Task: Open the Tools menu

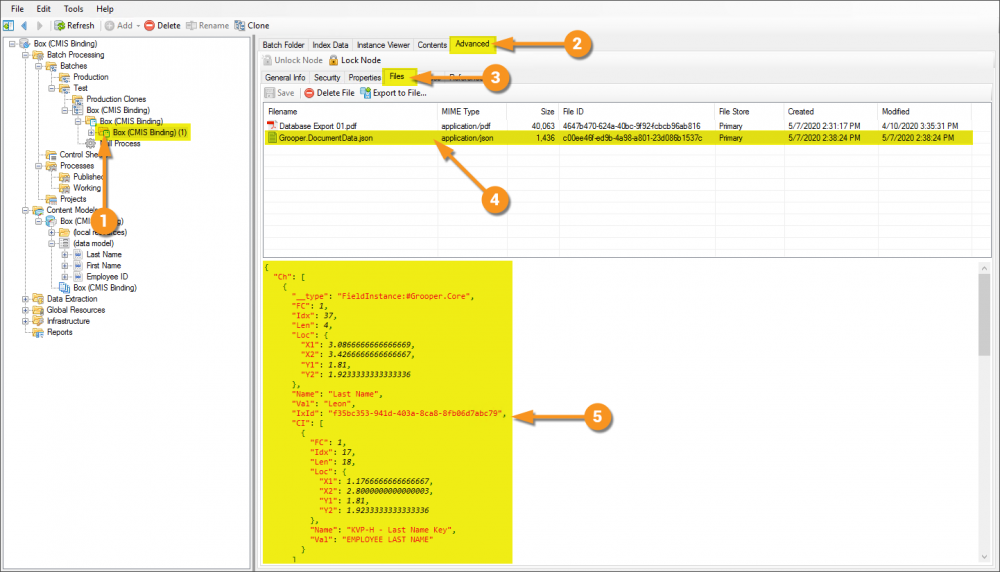Action: coord(73,8)
